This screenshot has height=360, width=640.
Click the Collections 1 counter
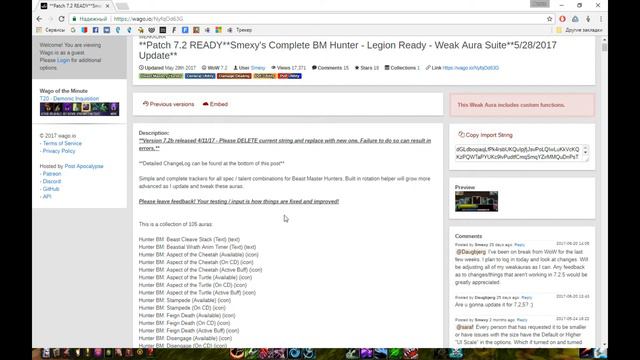point(402,68)
